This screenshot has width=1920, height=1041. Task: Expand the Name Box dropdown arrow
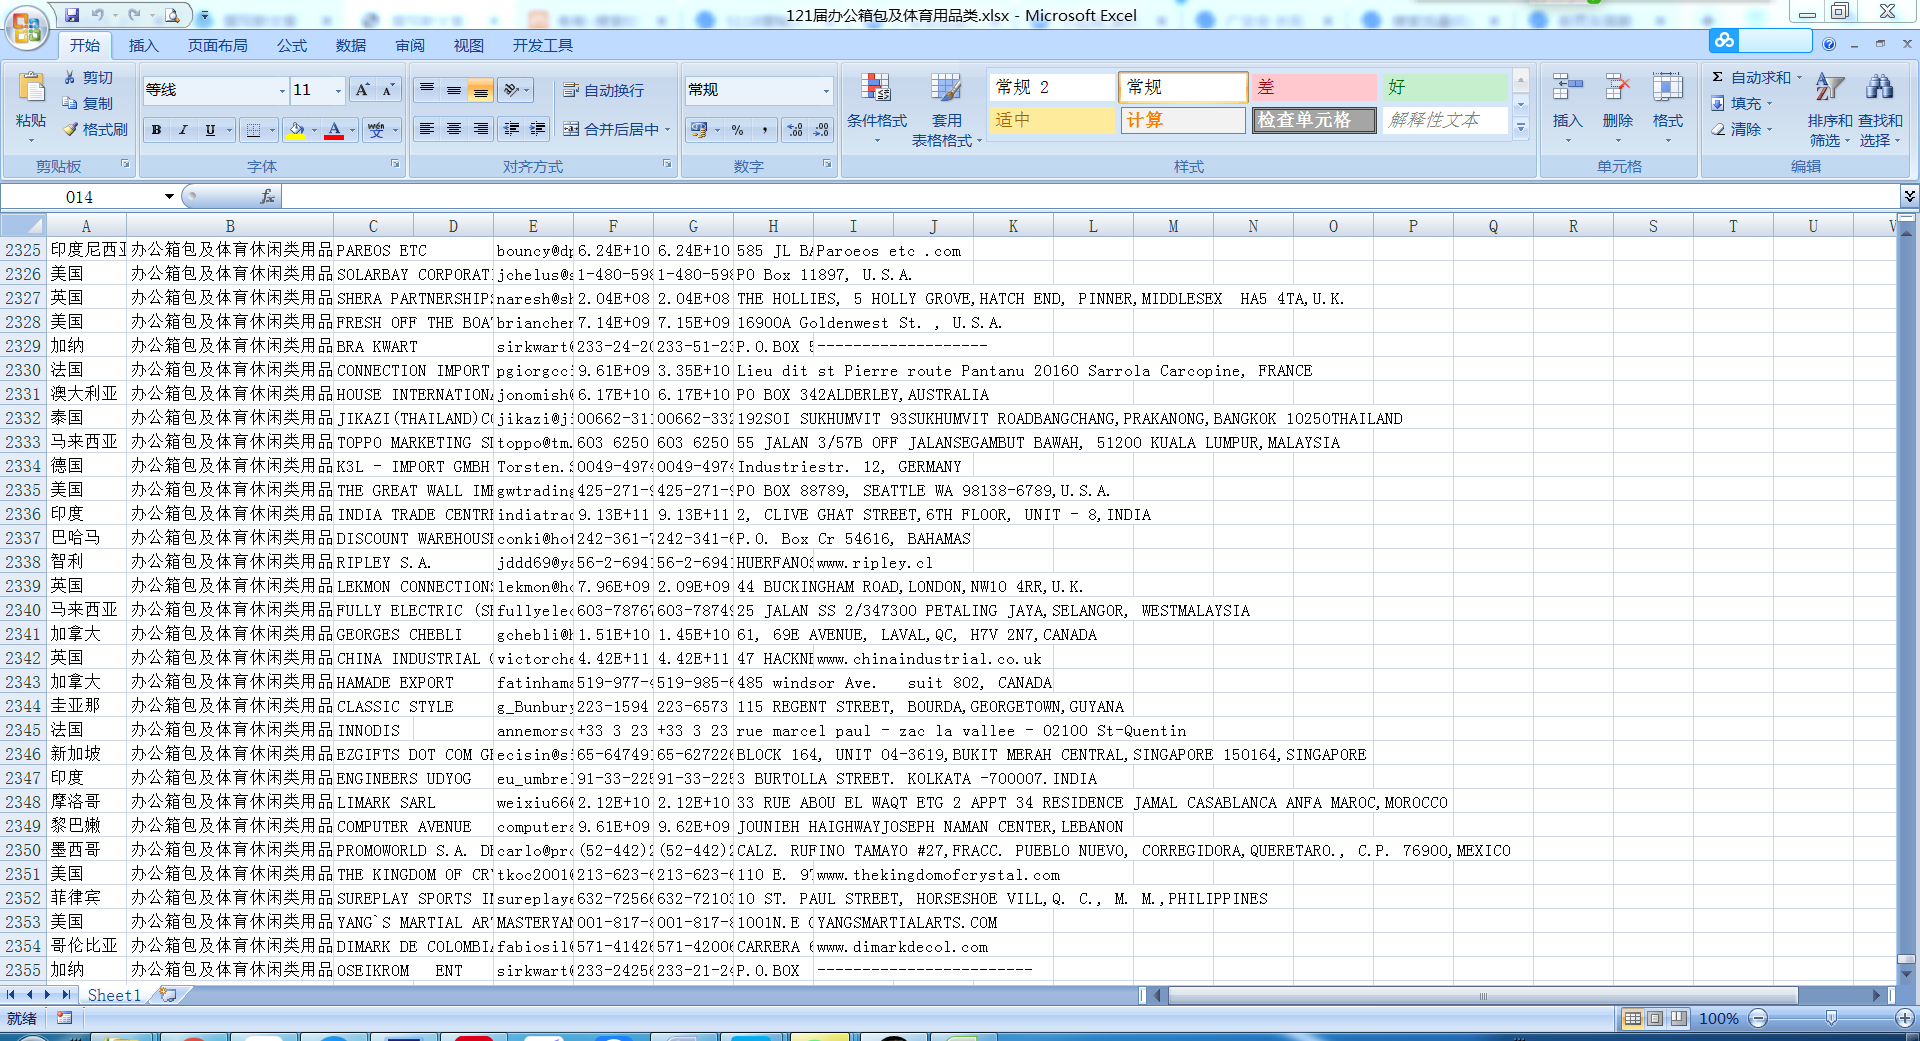coord(169,197)
